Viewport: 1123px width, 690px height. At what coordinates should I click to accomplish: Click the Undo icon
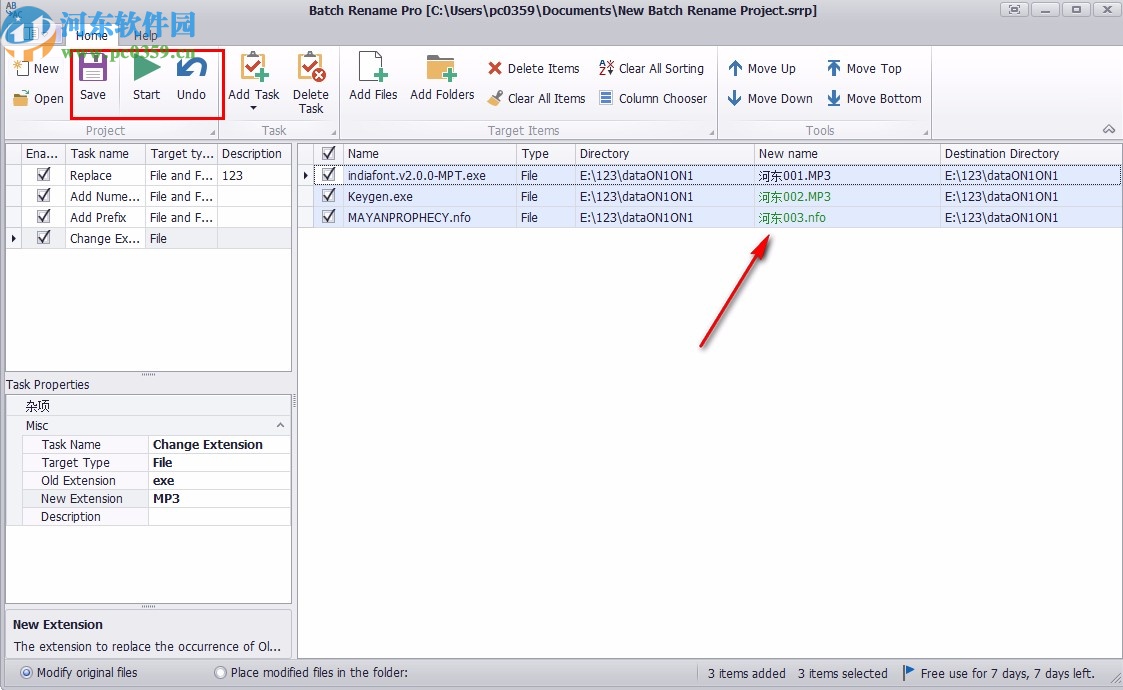191,70
